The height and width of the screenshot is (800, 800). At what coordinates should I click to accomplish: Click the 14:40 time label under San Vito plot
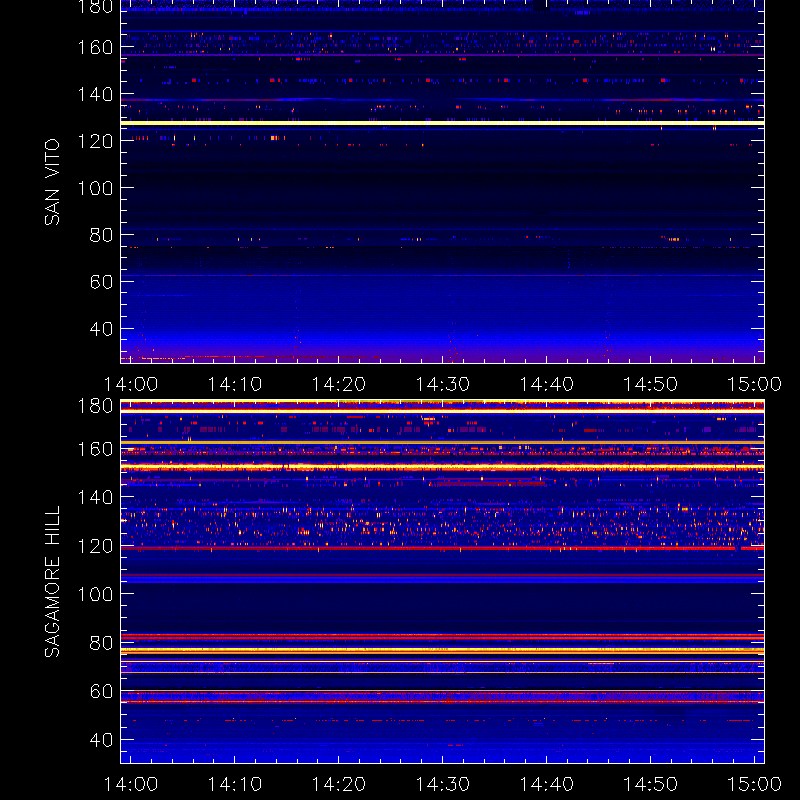[547, 384]
